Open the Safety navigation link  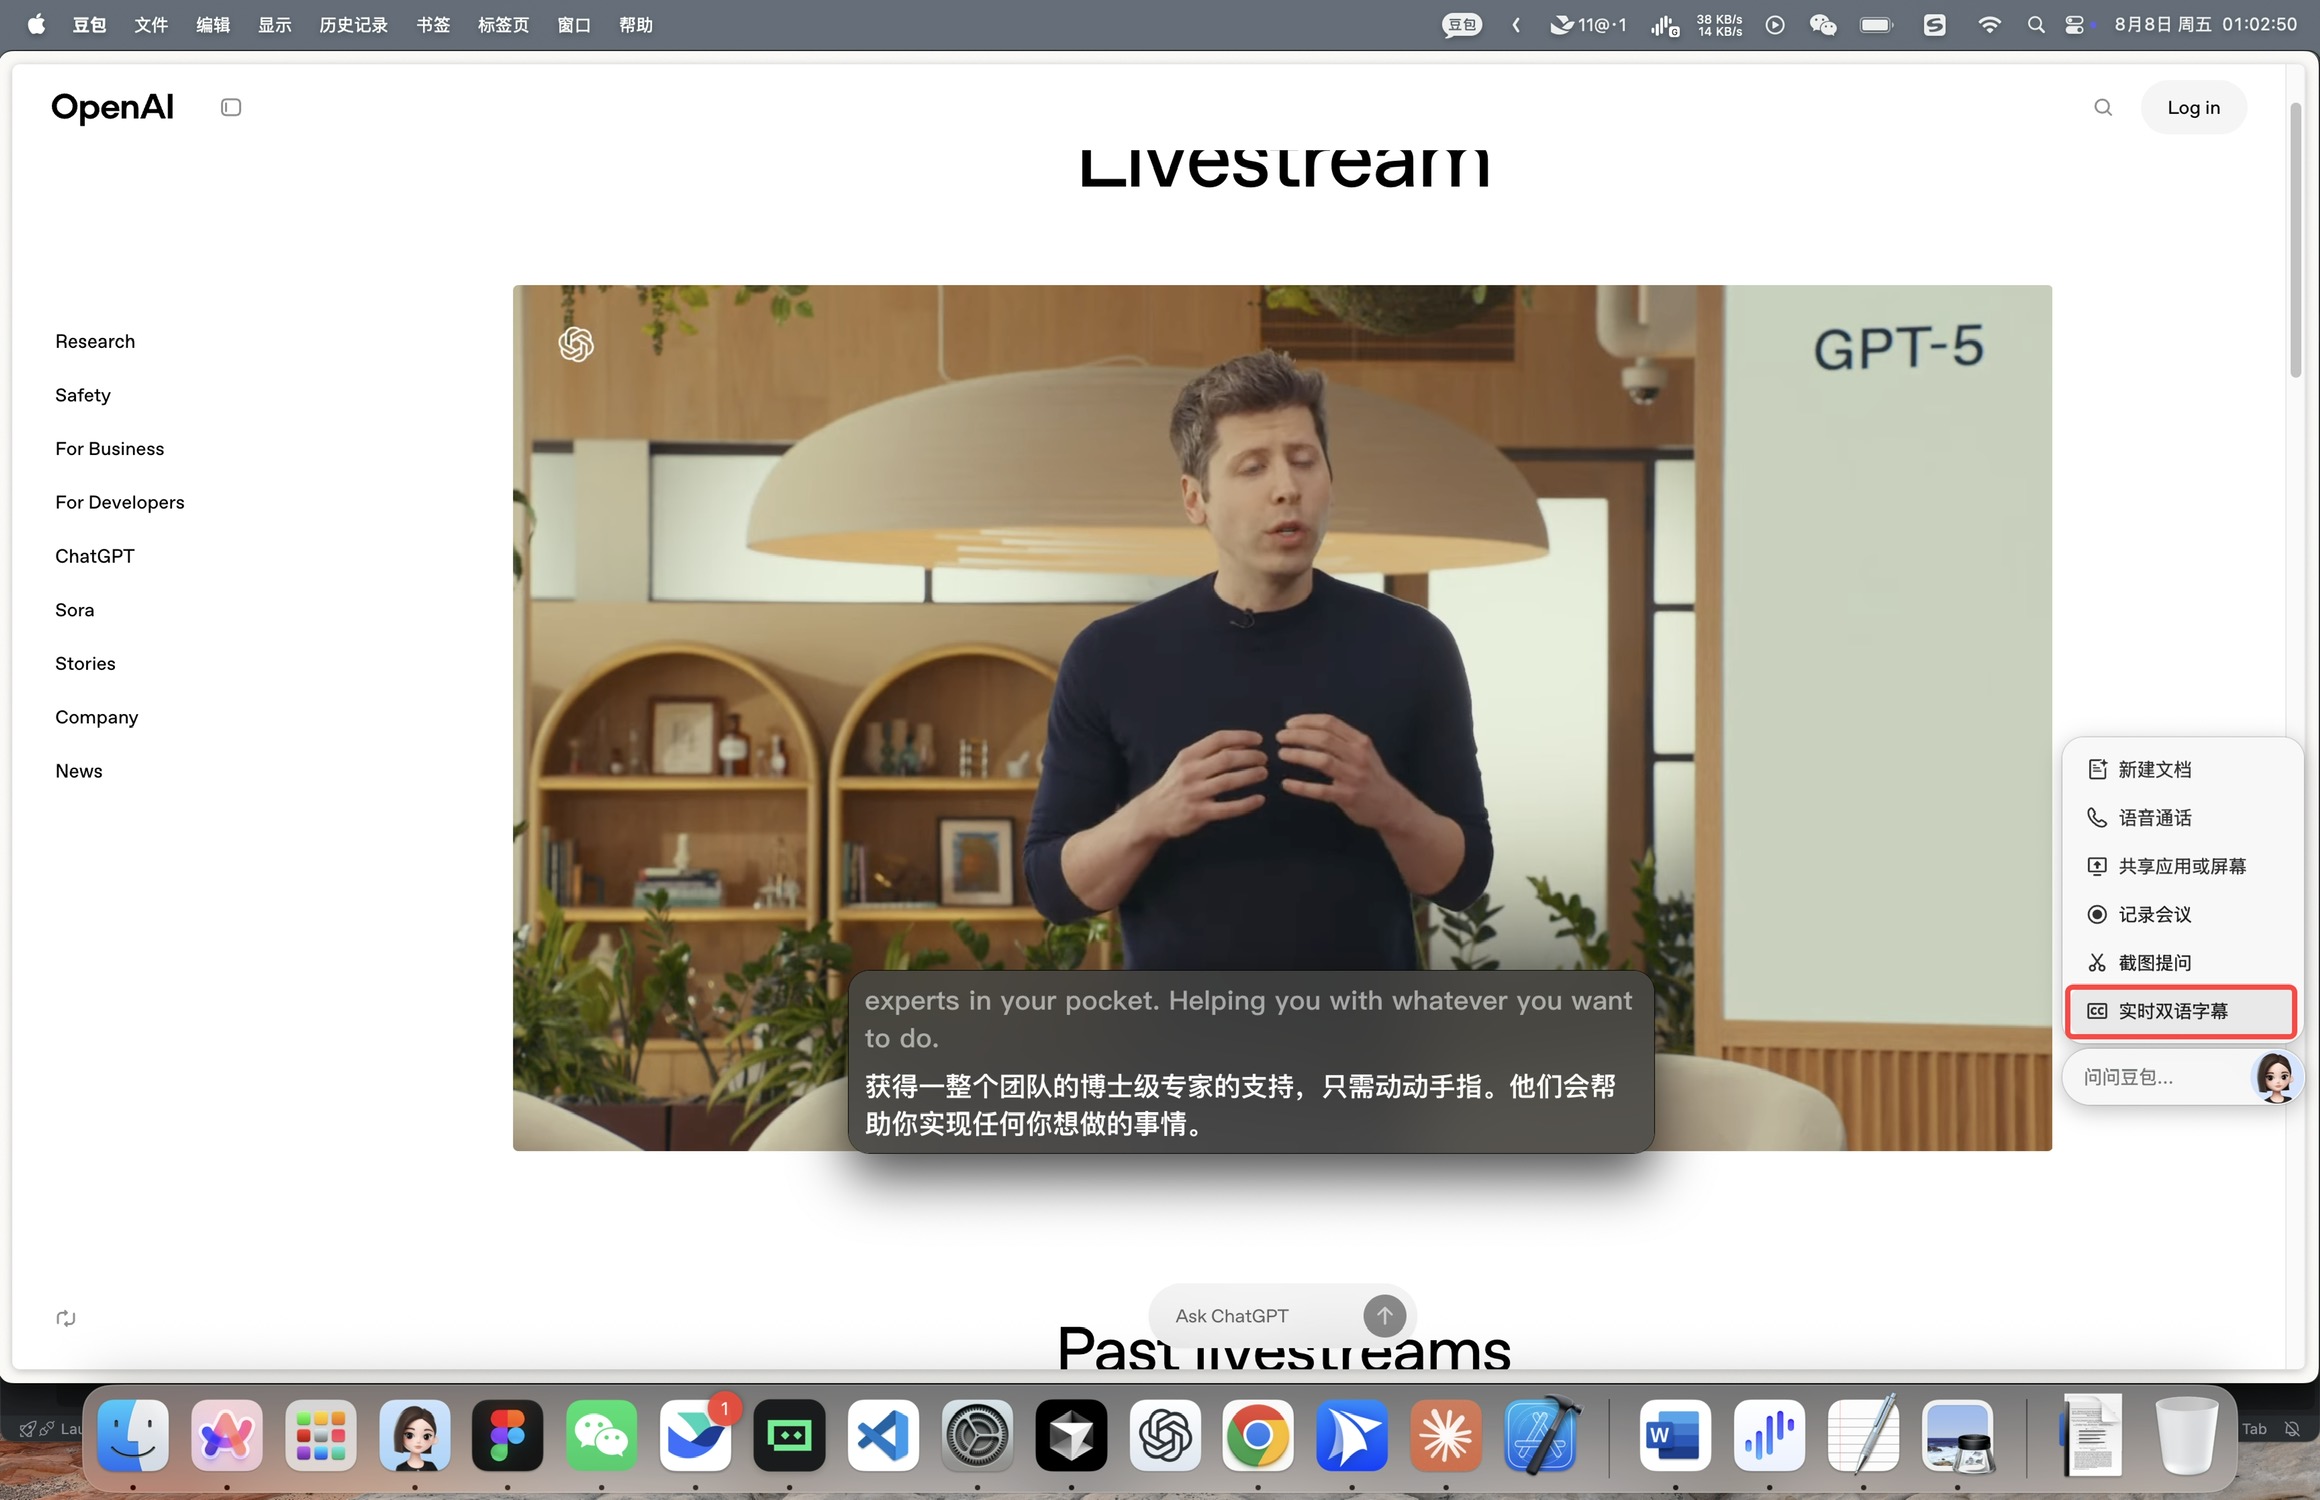[83, 395]
